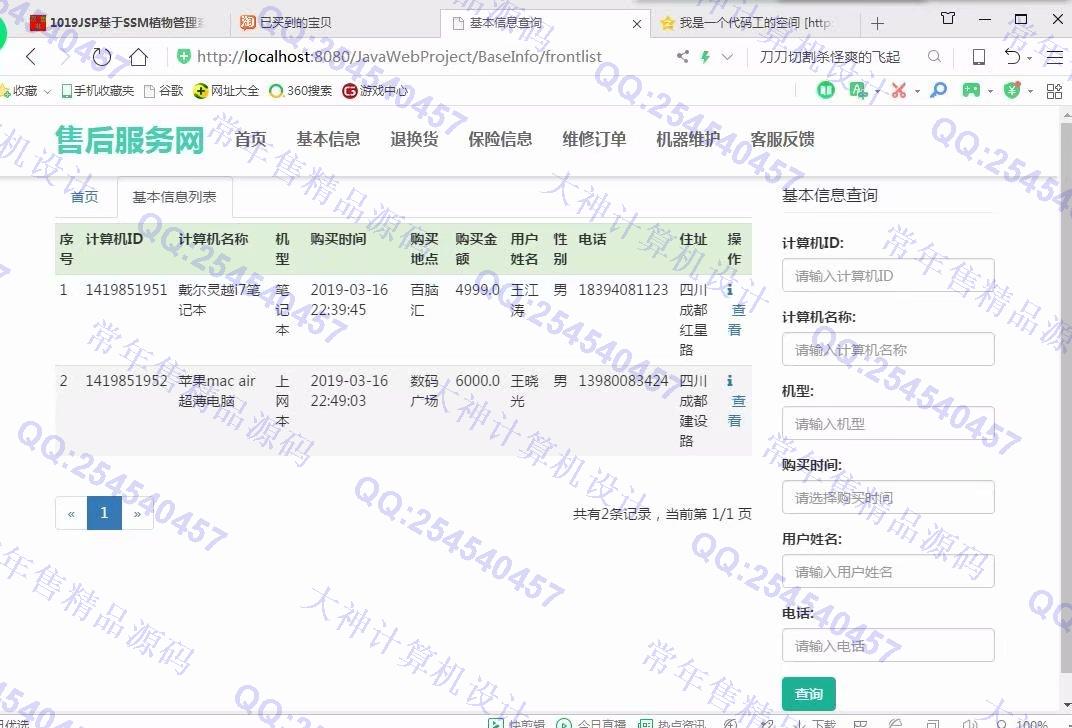Open the 360搜索 bookmark
Screen dimensions: 1072x728
301,90
